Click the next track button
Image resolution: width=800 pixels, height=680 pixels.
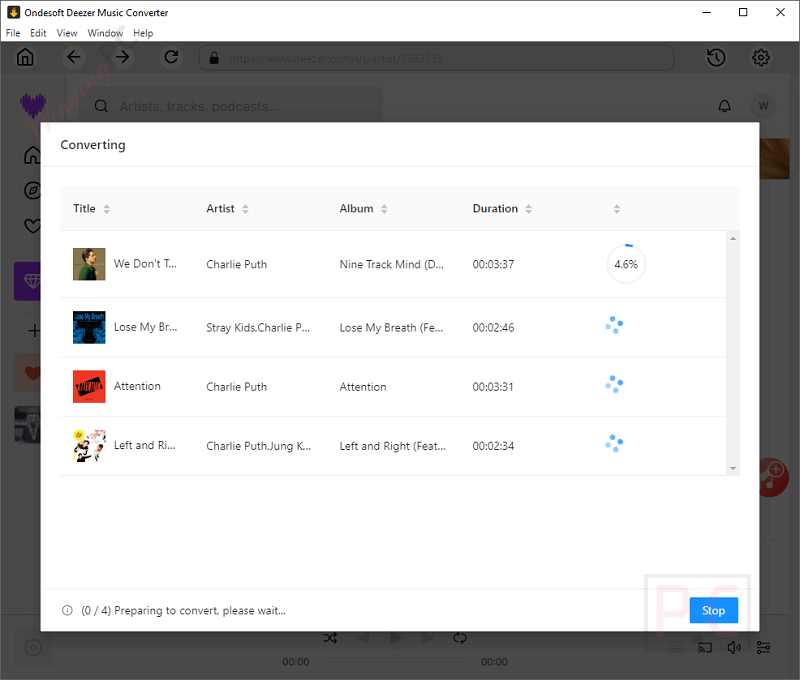(427, 638)
